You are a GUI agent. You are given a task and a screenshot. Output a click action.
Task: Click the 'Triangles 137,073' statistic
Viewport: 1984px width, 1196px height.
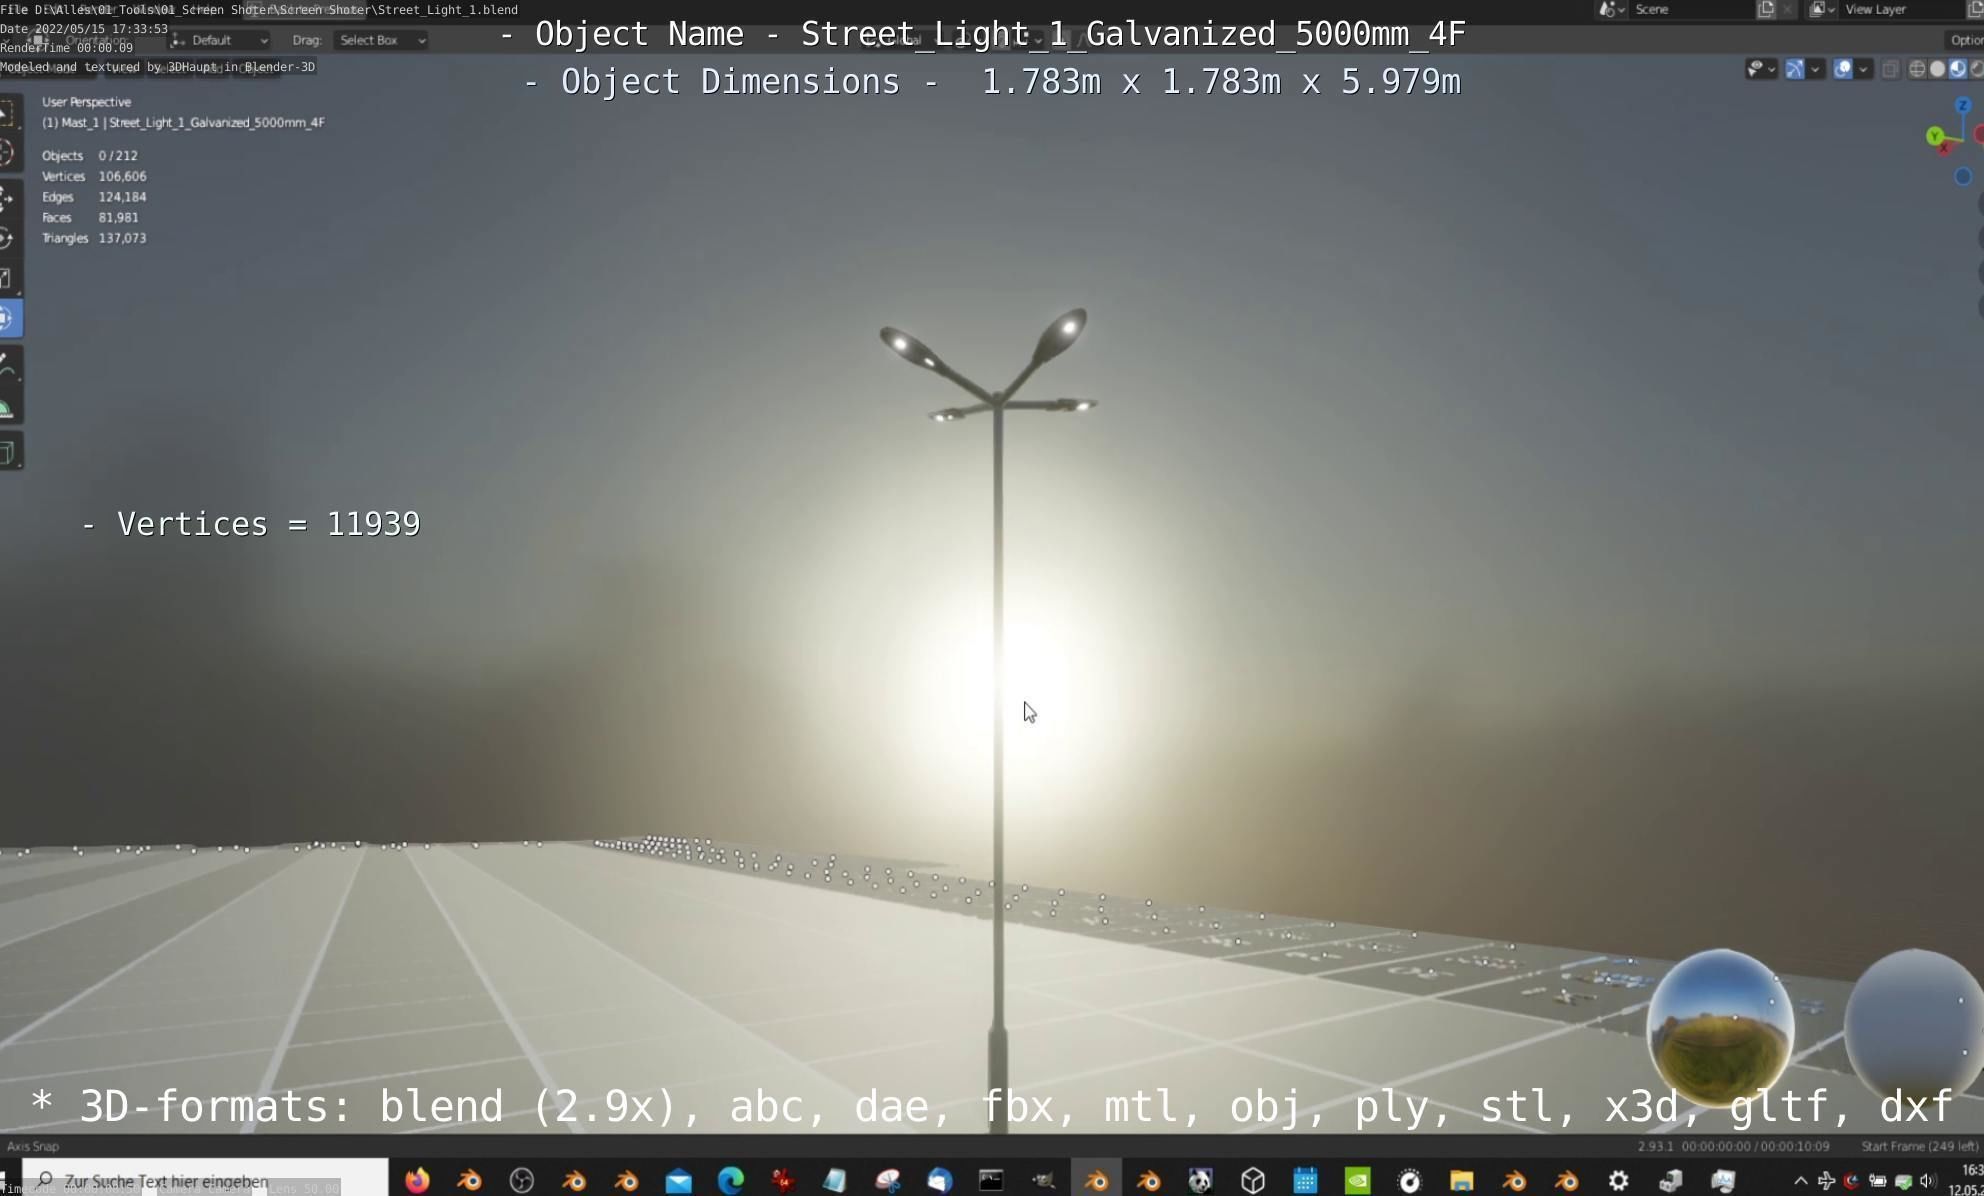94,238
